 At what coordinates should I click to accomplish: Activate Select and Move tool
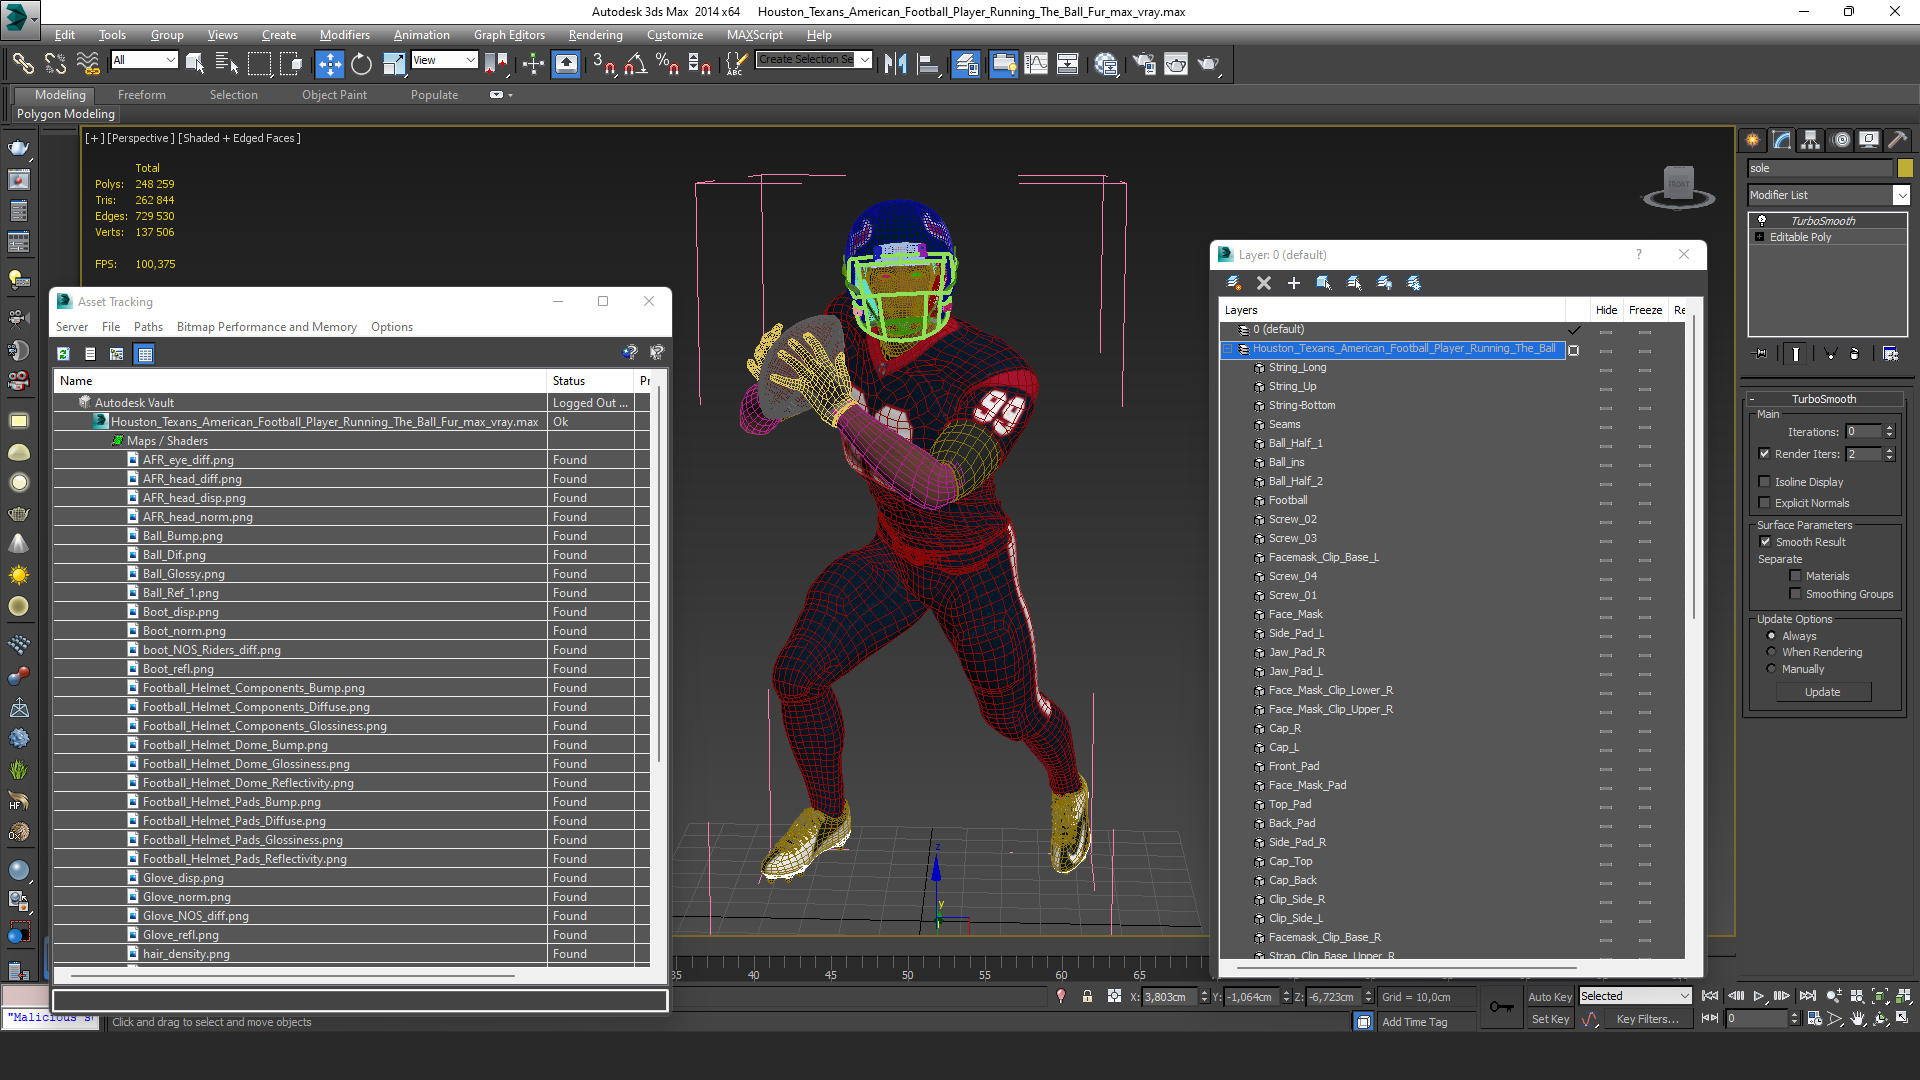pyautogui.click(x=329, y=64)
